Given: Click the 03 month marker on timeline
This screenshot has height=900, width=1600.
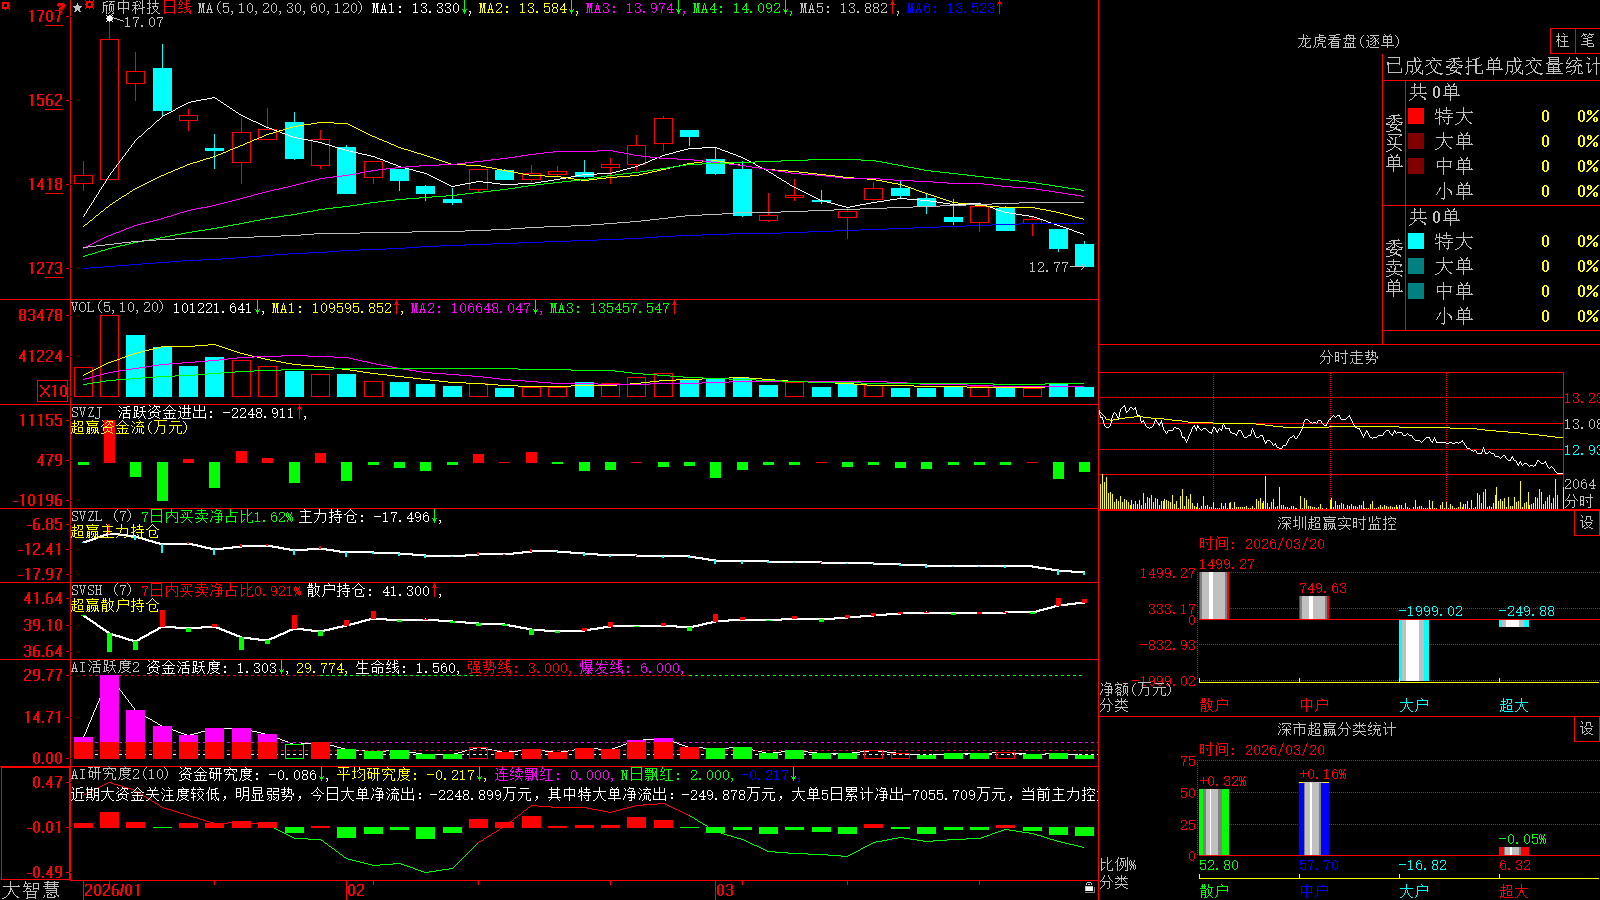Looking at the screenshot, I should [x=725, y=890].
